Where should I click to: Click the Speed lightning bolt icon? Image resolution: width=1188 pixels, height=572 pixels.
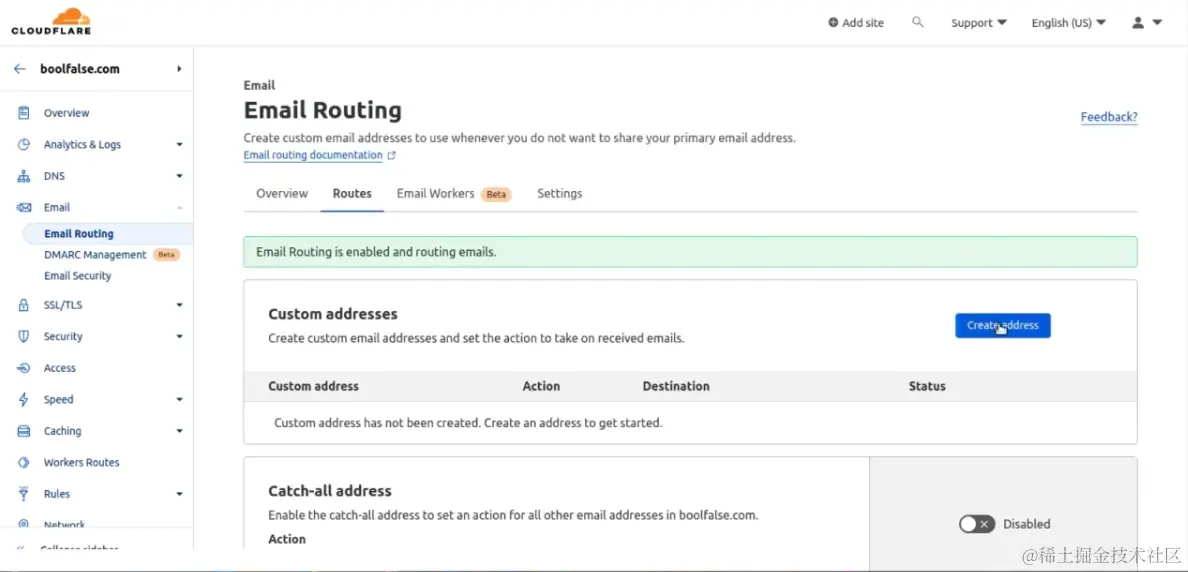[x=23, y=399]
